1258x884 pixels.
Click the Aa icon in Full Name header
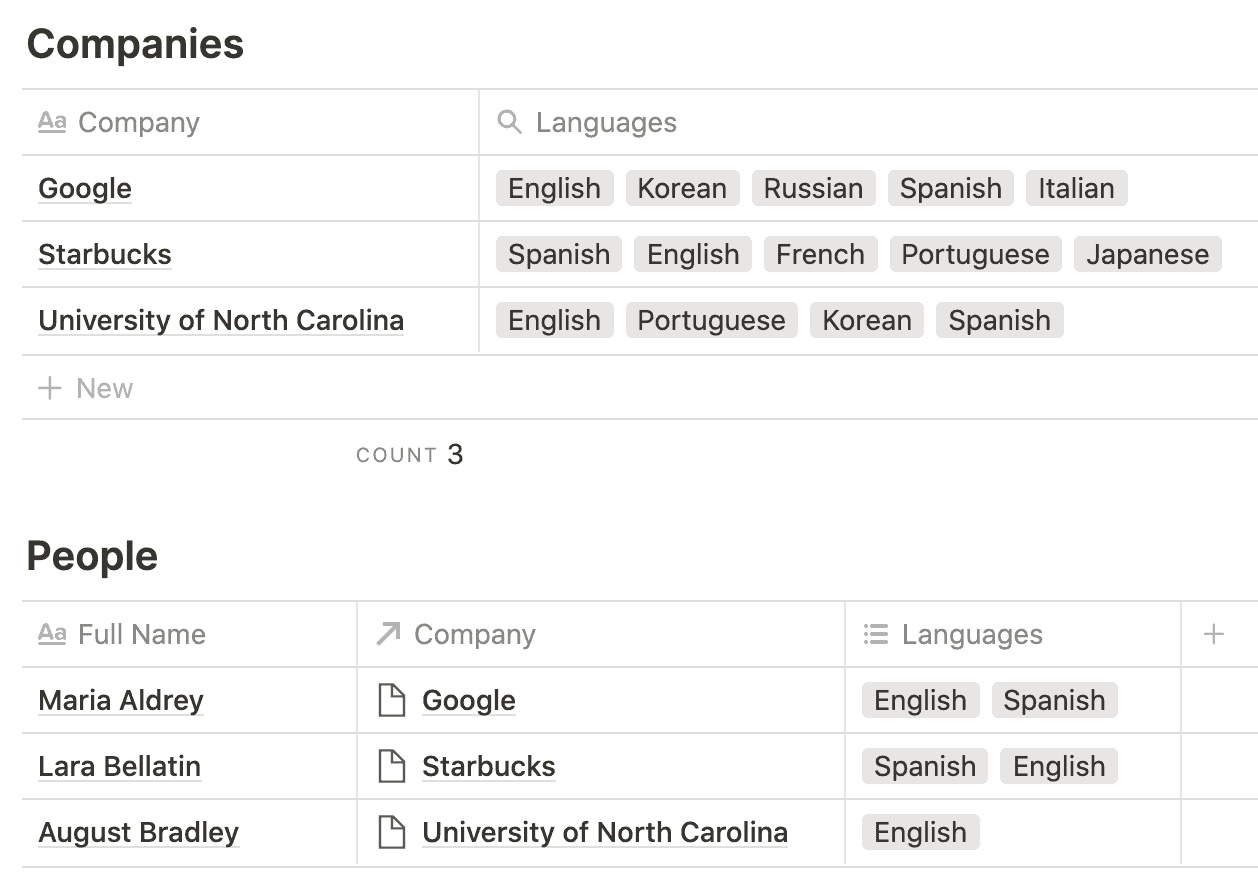pos(52,634)
